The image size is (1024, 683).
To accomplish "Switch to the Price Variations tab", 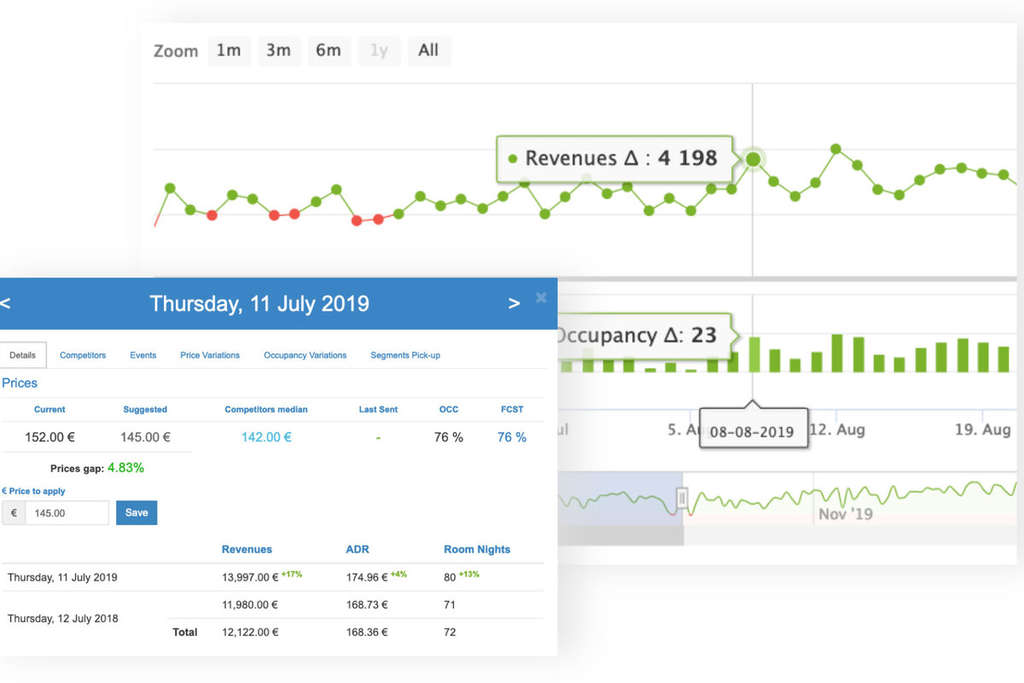I will tap(209, 355).
